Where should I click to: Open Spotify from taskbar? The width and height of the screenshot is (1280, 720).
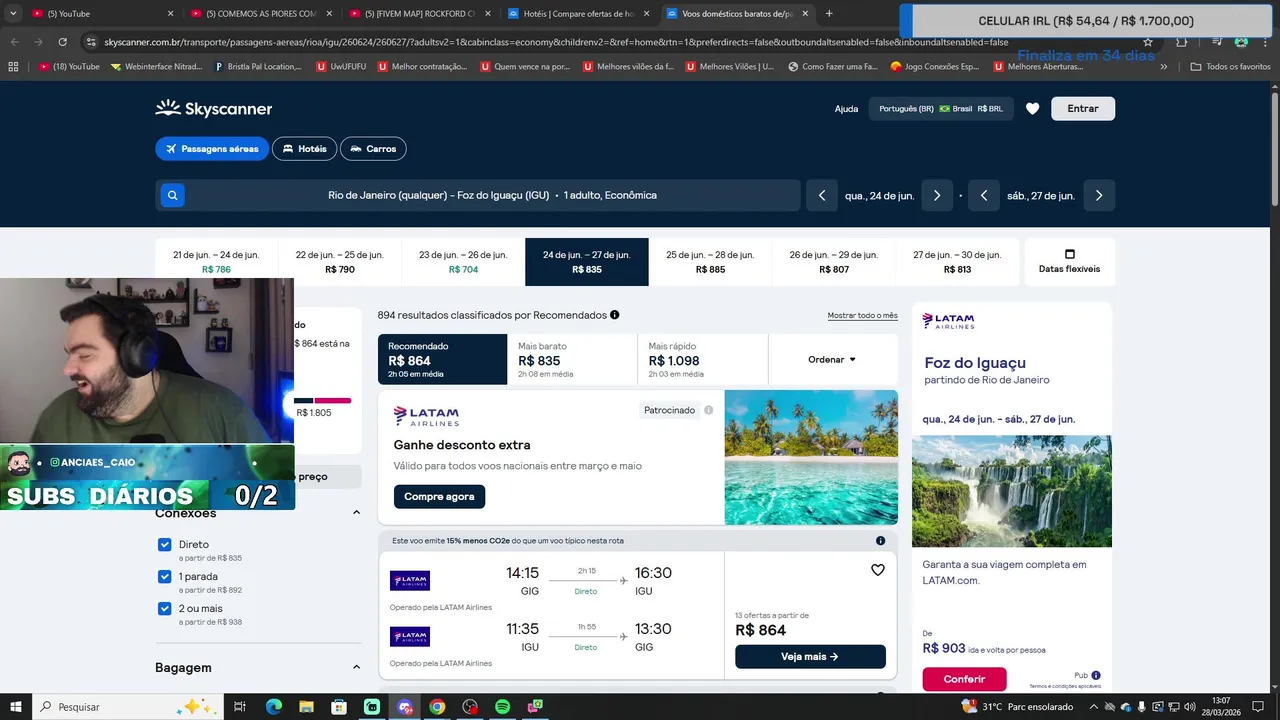tap(503, 707)
